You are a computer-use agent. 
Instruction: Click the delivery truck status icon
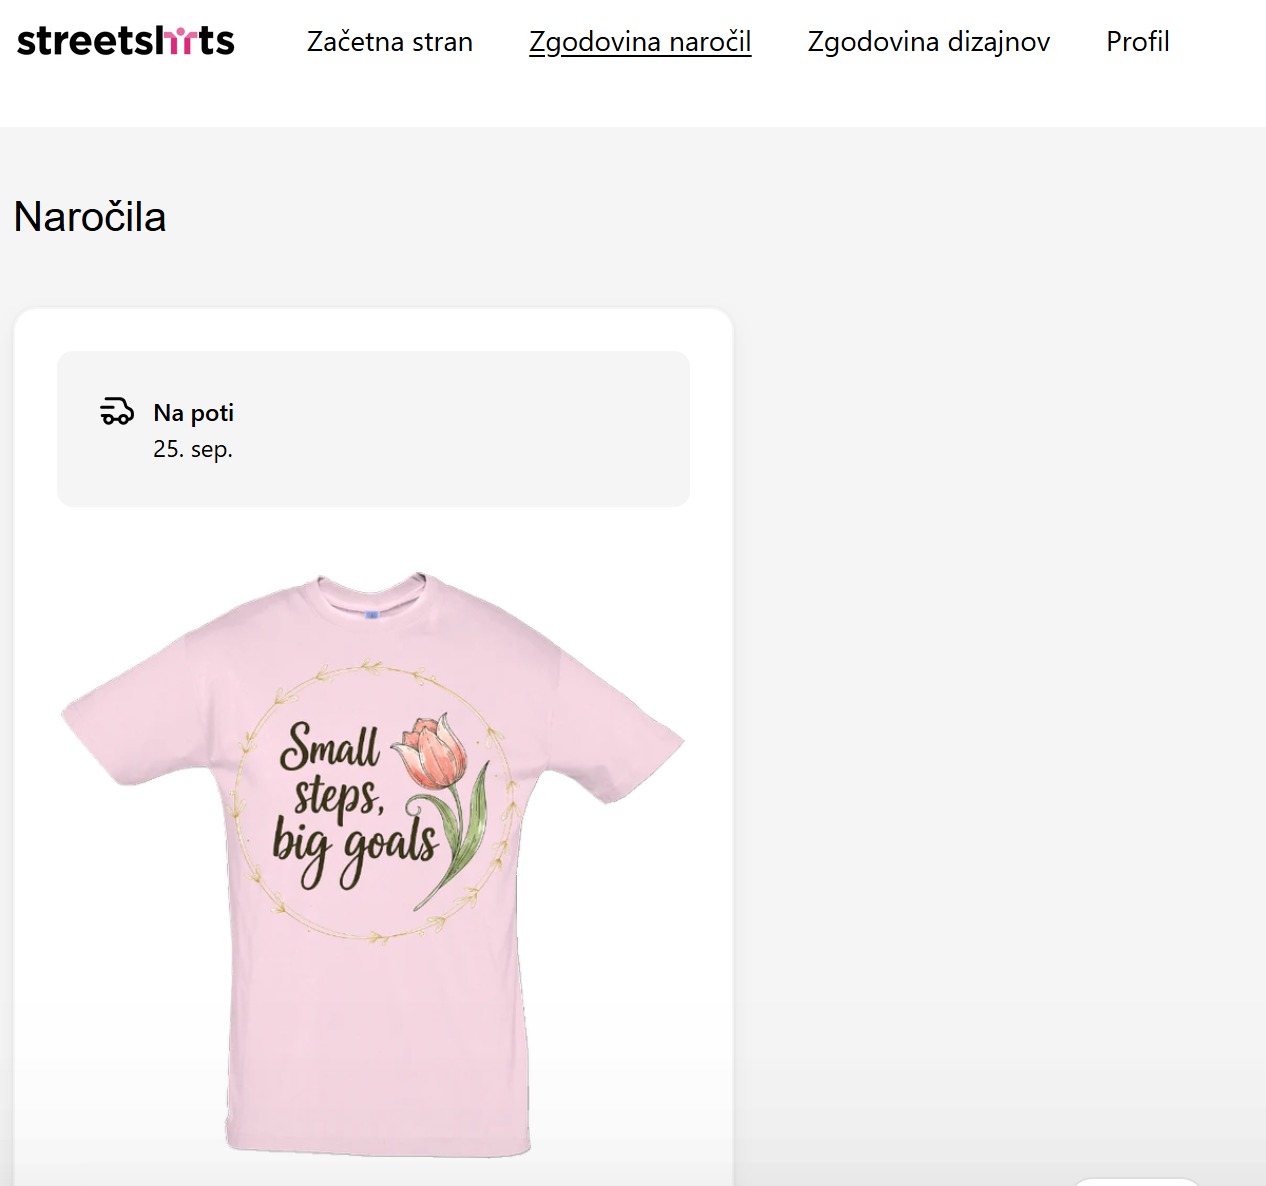117,411
